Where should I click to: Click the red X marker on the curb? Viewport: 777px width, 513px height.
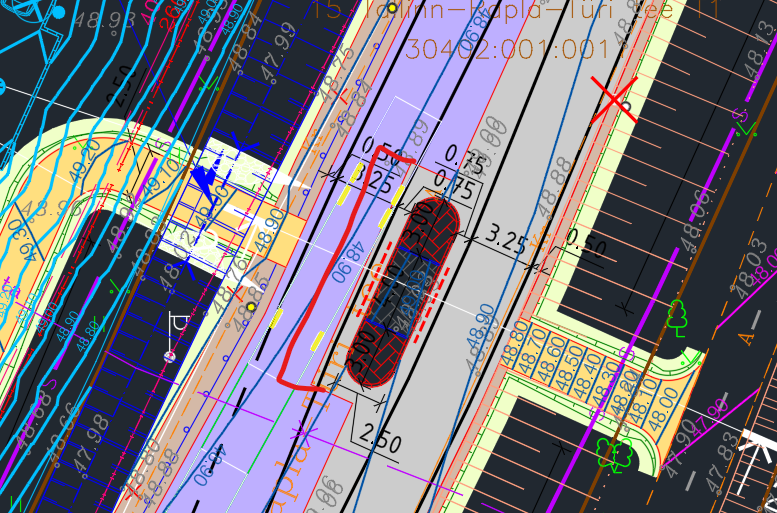coord(613,99)
